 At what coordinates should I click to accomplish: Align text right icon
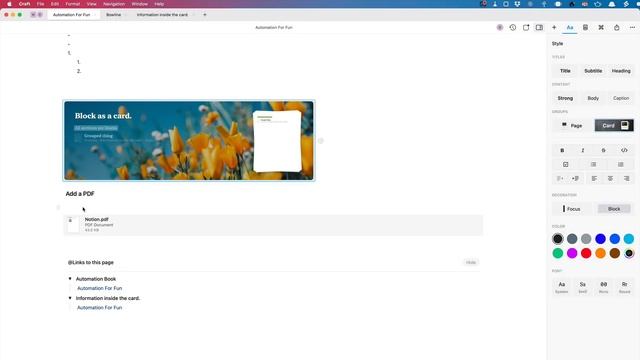(x=626, y=178)
